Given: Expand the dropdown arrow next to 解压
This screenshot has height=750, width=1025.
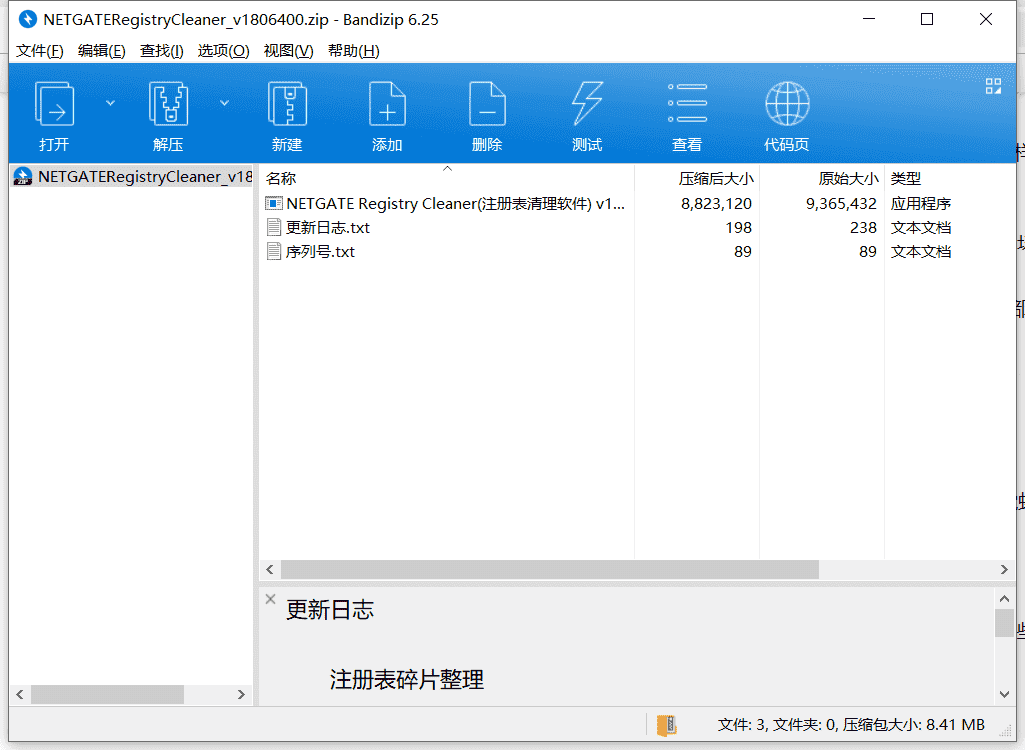Looking at the screenshot, I should (224, 103).
